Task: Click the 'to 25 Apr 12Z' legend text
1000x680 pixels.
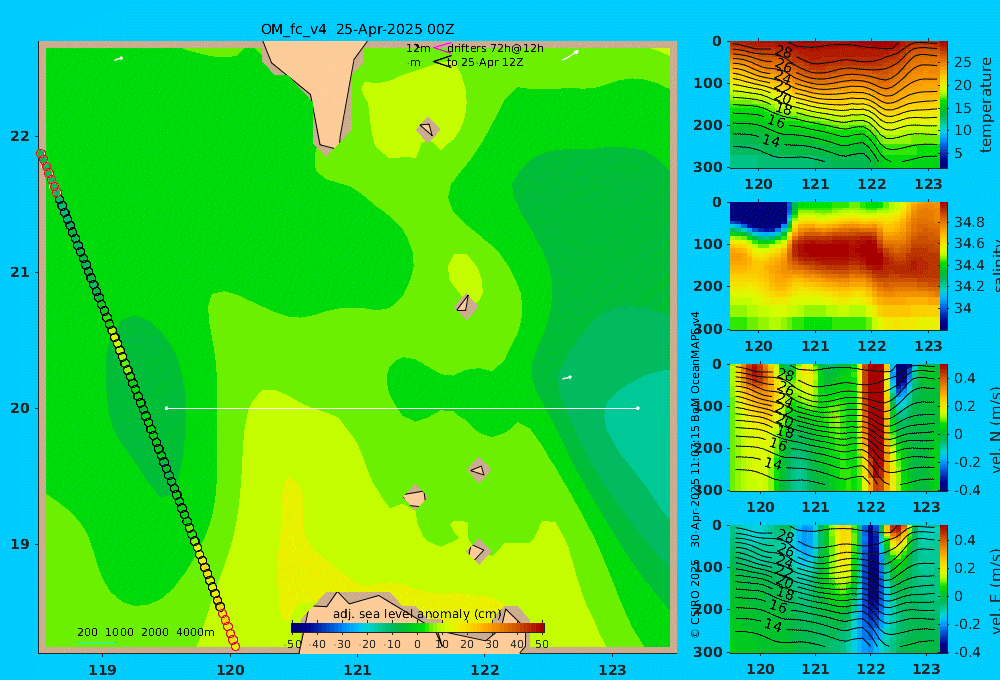Action: [x=485, y=62]
